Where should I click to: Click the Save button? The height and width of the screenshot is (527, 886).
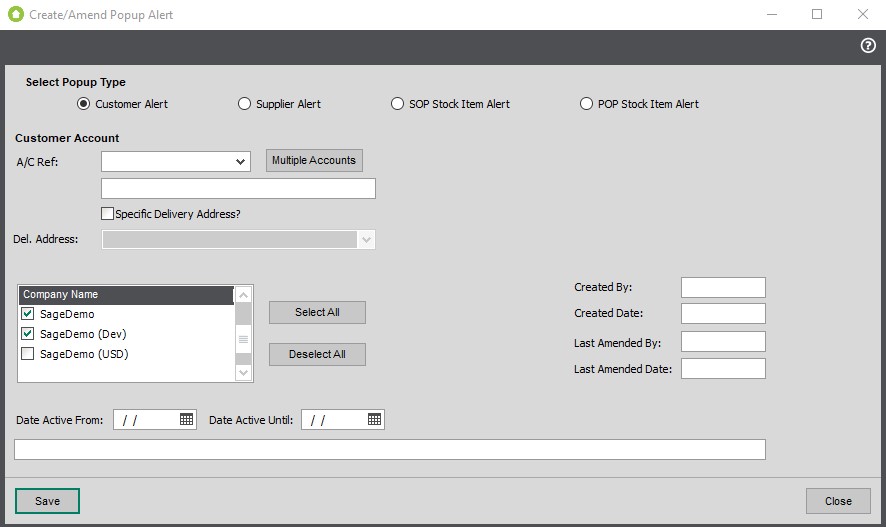pos(47,501)
